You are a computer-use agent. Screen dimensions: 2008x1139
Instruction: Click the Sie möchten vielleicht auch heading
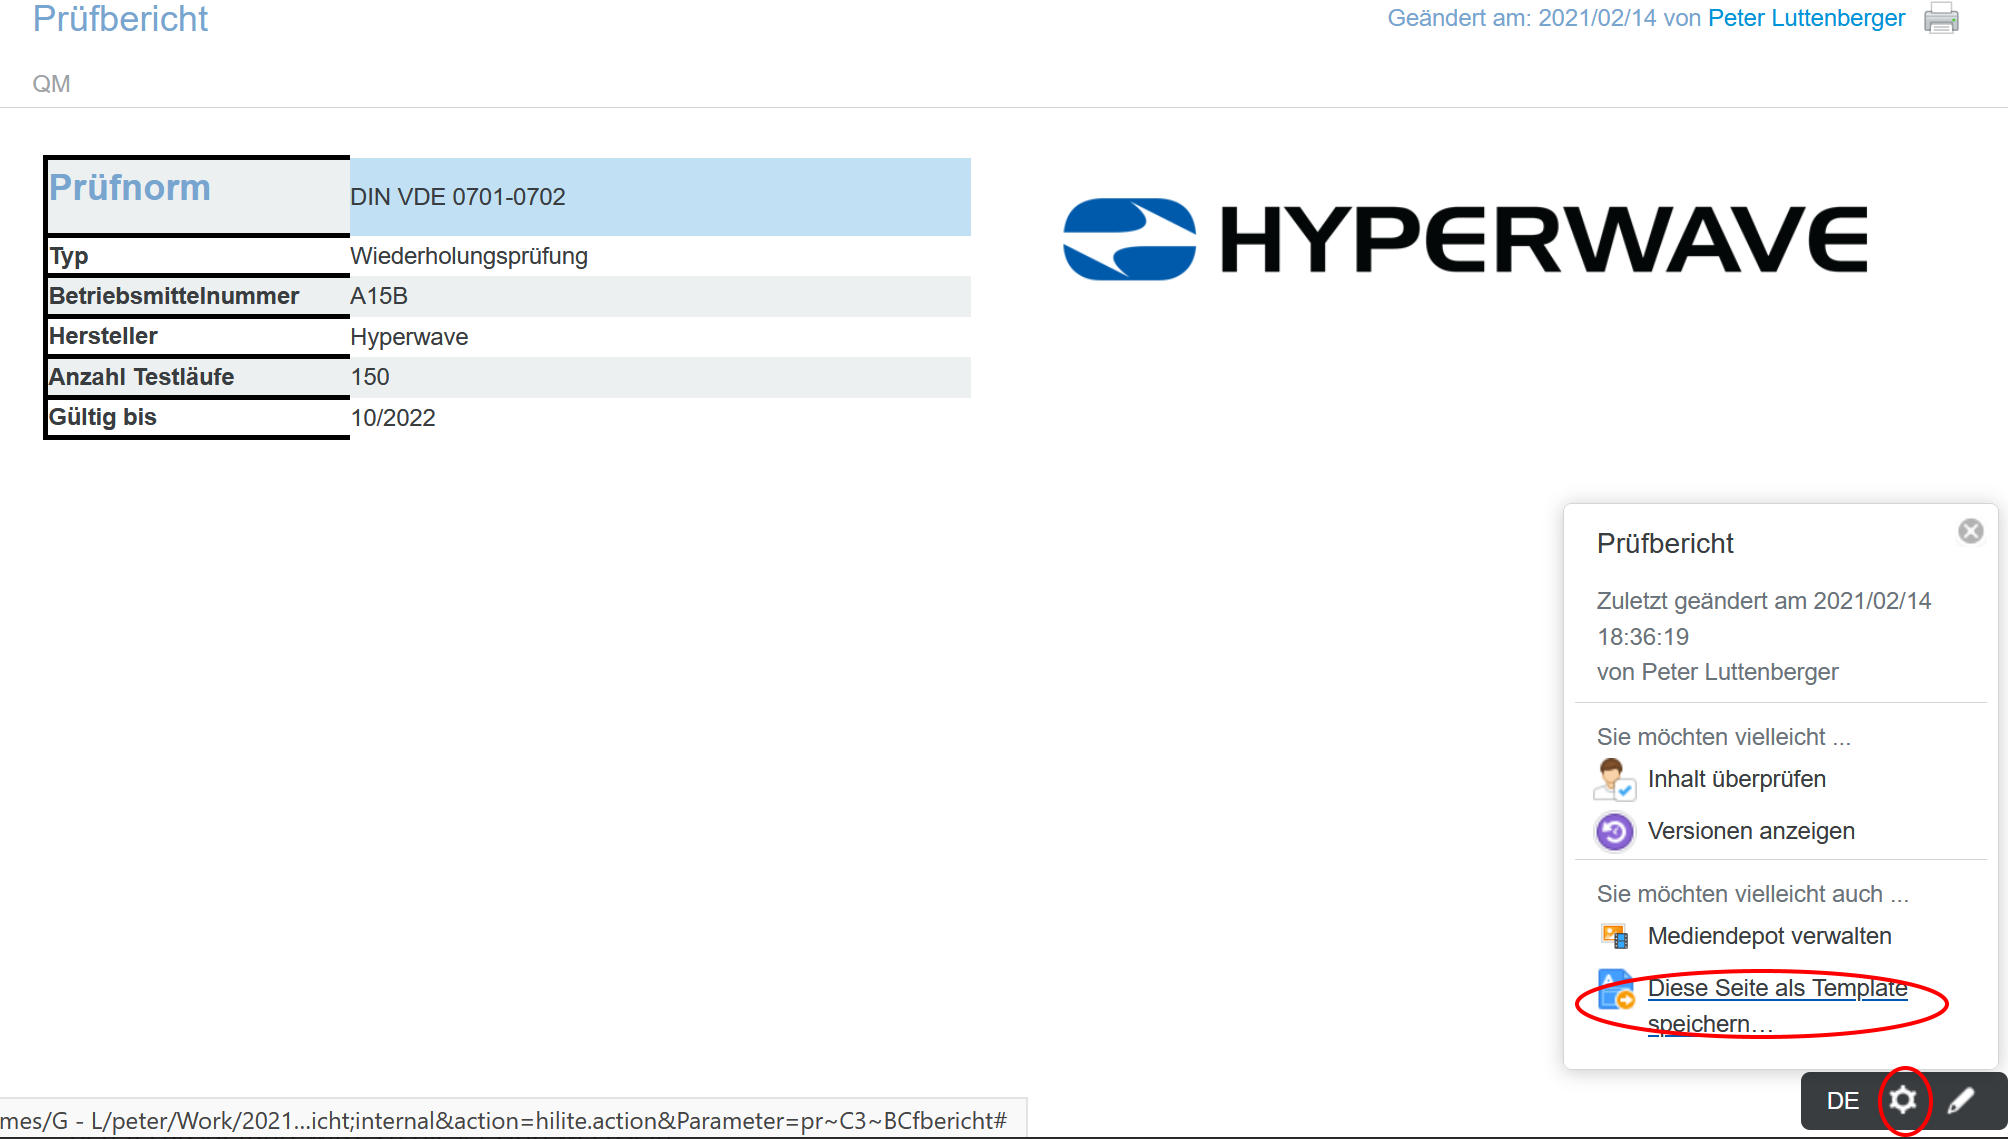pos(1752,894)
